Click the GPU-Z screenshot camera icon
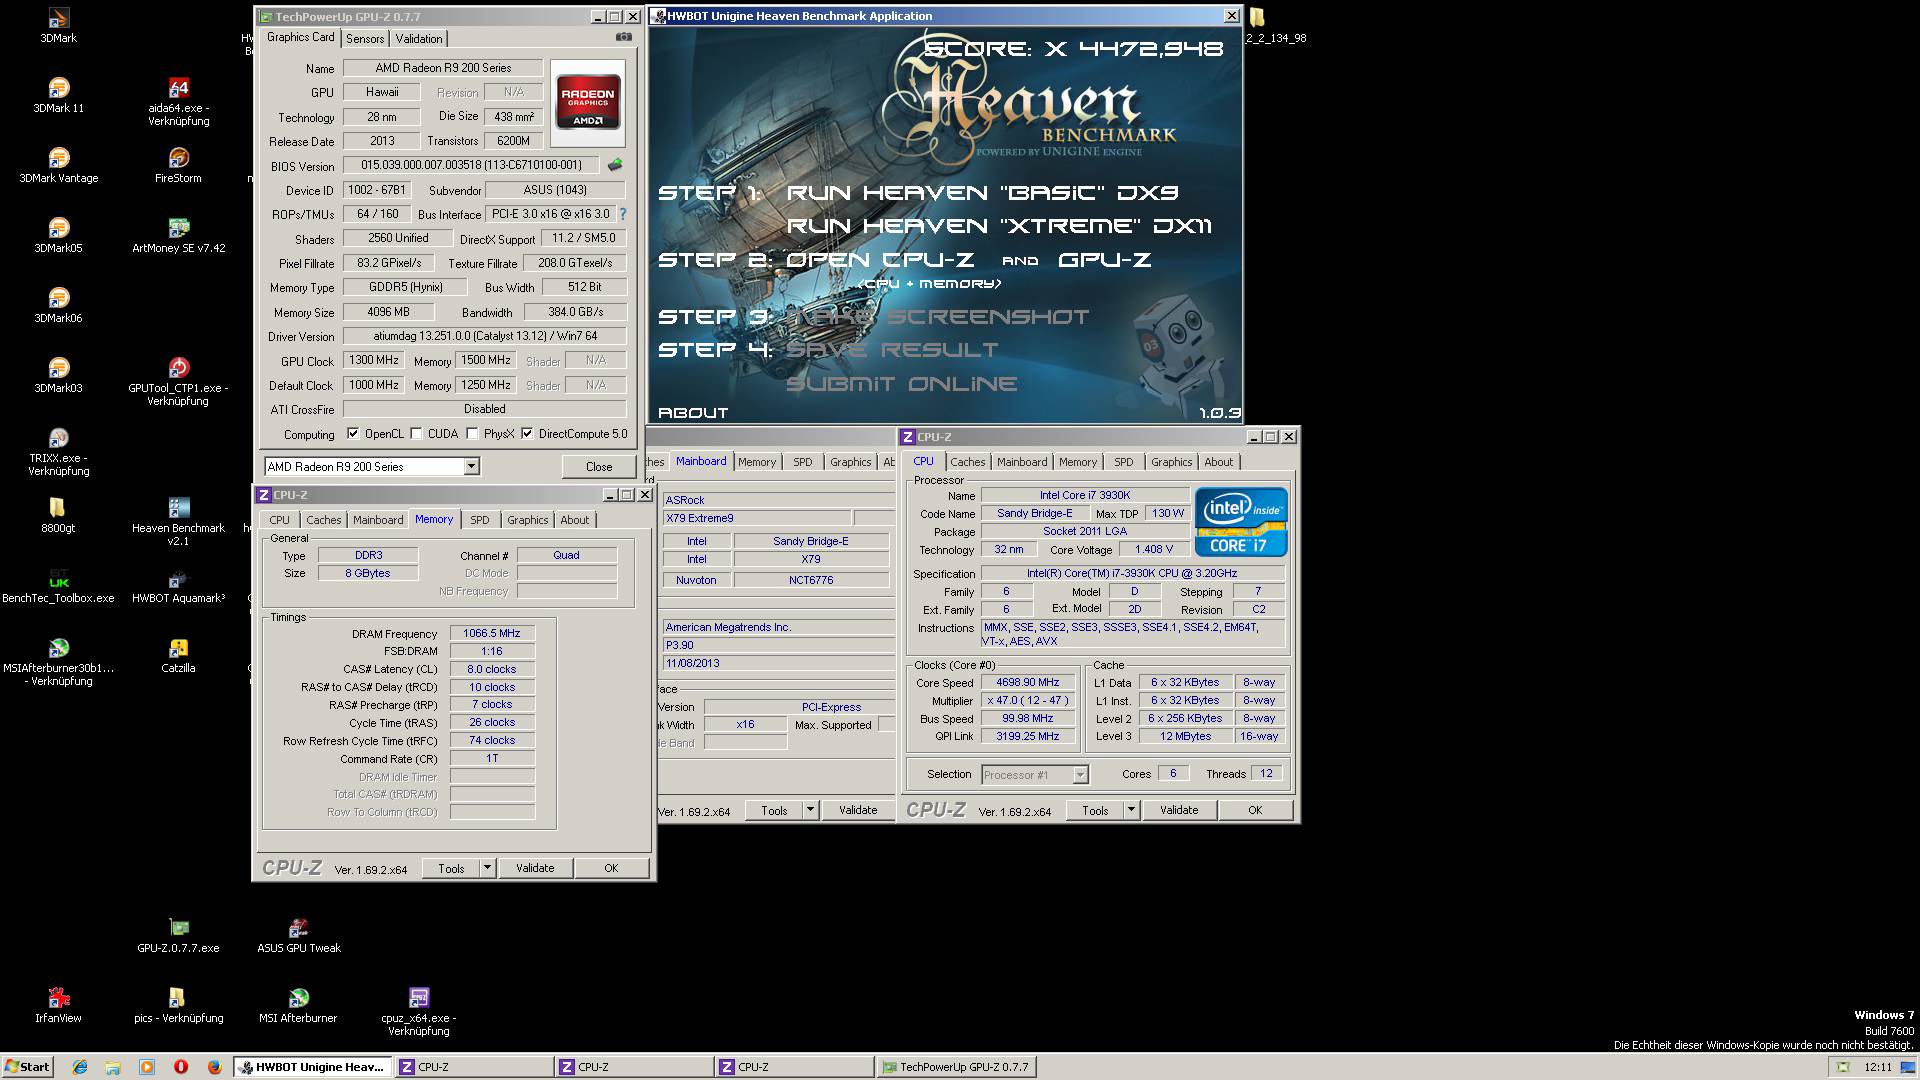The image size is (1920, 1080). [x=624, y=37]
